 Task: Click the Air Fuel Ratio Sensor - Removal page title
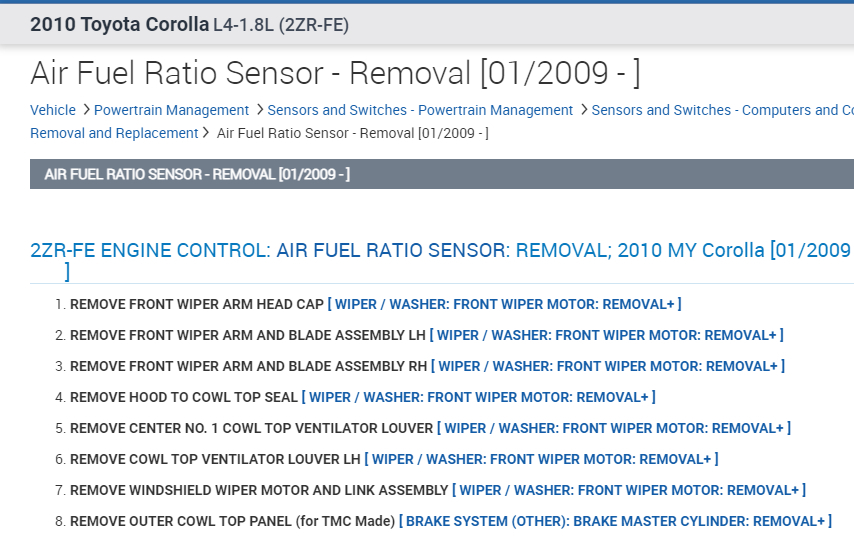(x=335, y=73)
